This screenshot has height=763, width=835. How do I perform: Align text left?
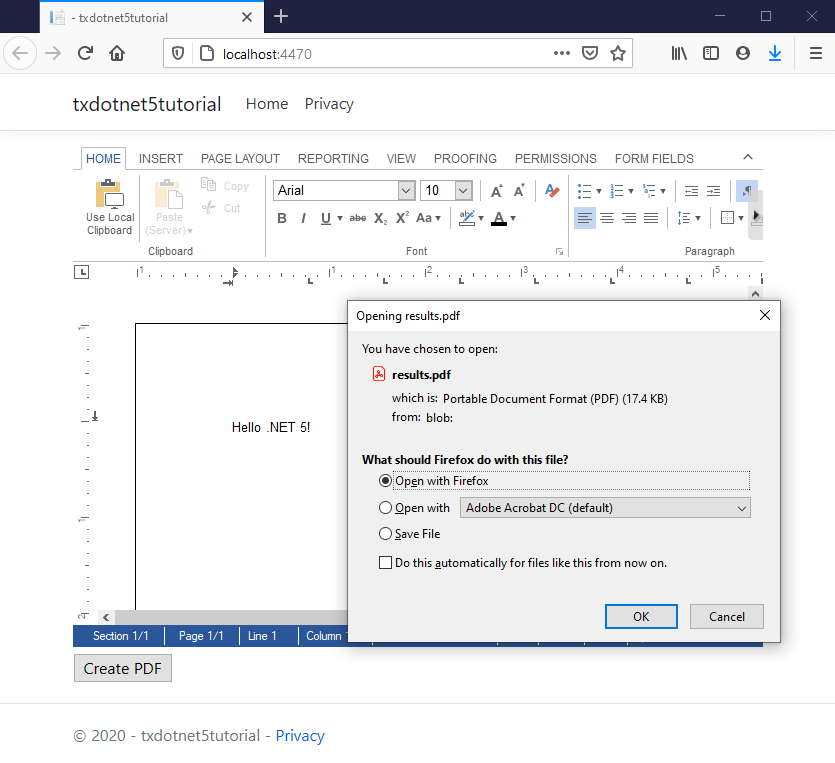click(x=585, y=218)
